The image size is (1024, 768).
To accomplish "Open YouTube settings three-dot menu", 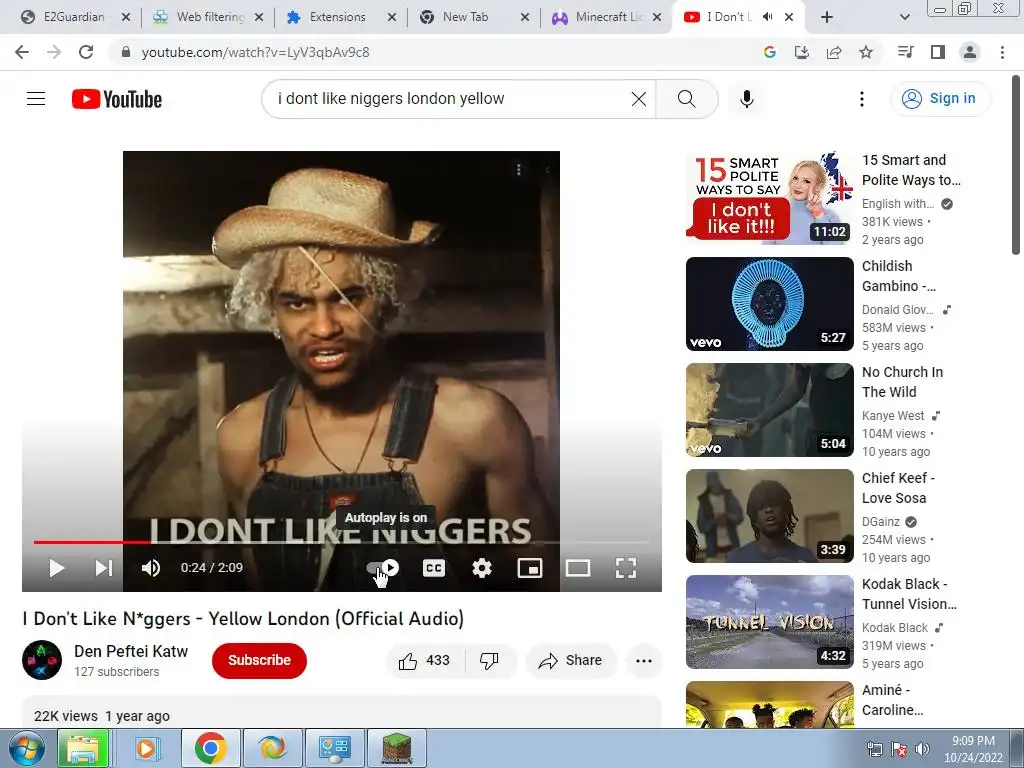I will click(862, 99).
